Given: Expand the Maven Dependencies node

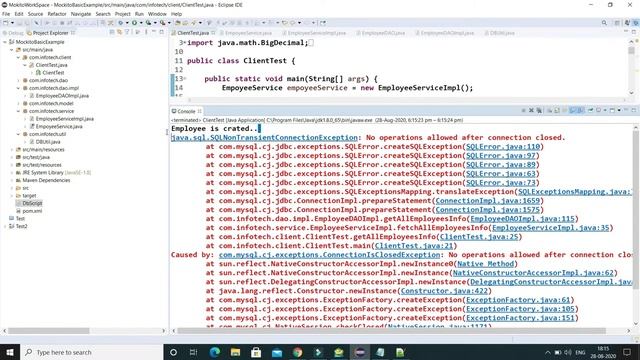Looking at the screenshot, I should tap(11, 180).
